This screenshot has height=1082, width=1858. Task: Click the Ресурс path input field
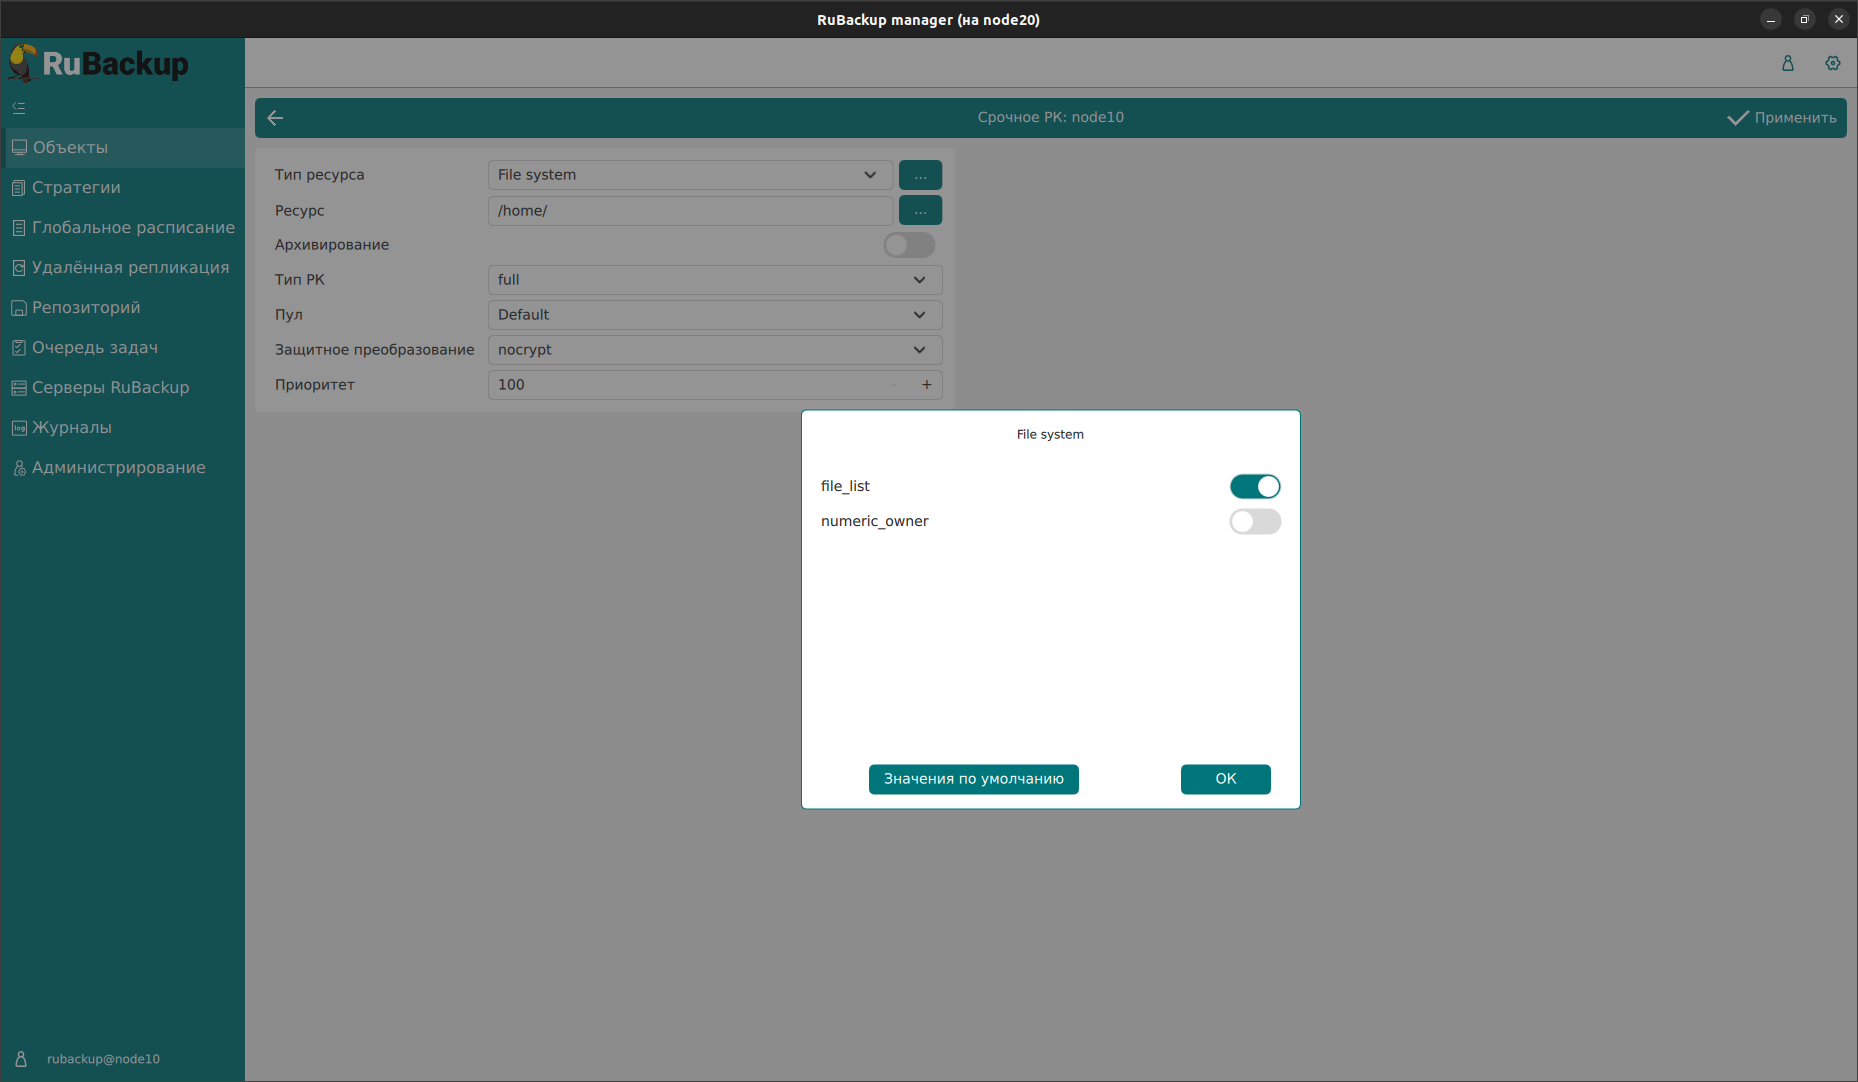pyautogui.click(x=689, y=211)
